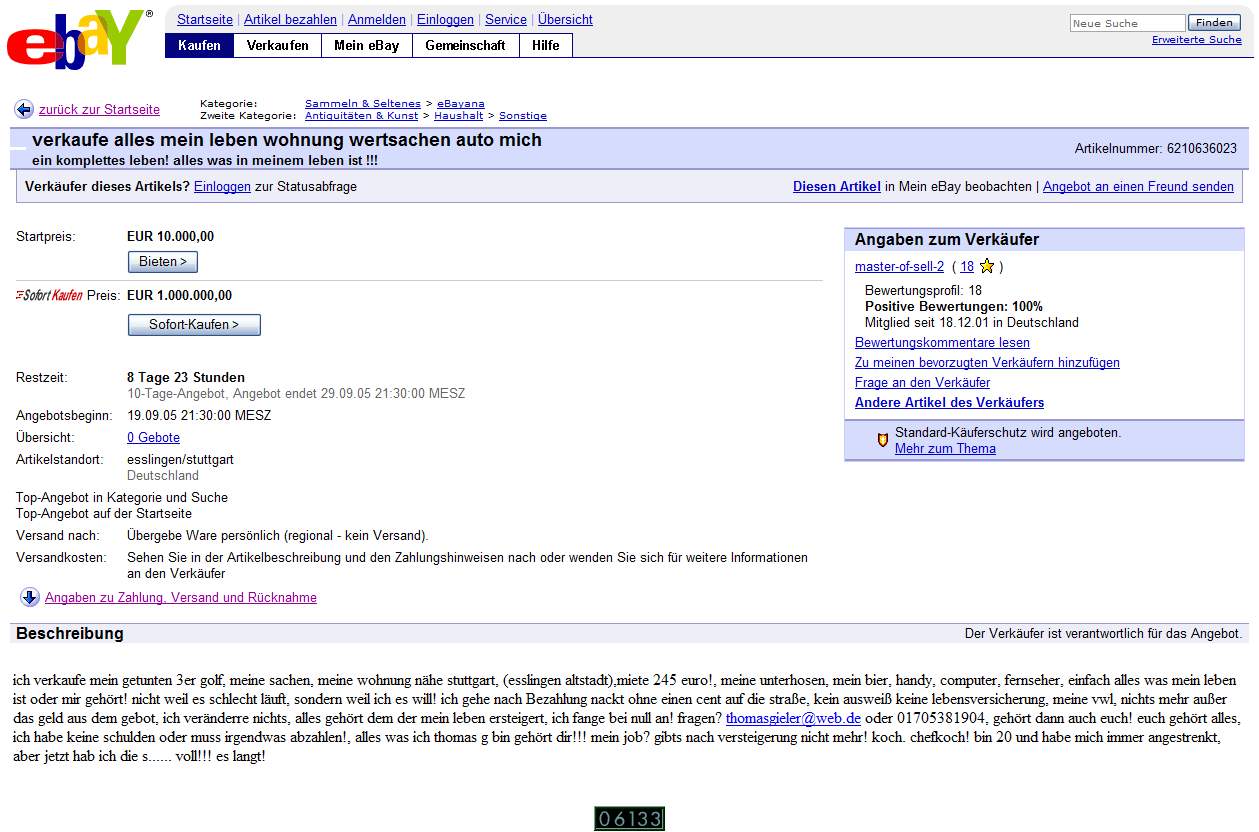Click the Artikelnummer: 6210636023 text
The width and height of the screenshot is (1259, 832).
[x=1156, y=149]
